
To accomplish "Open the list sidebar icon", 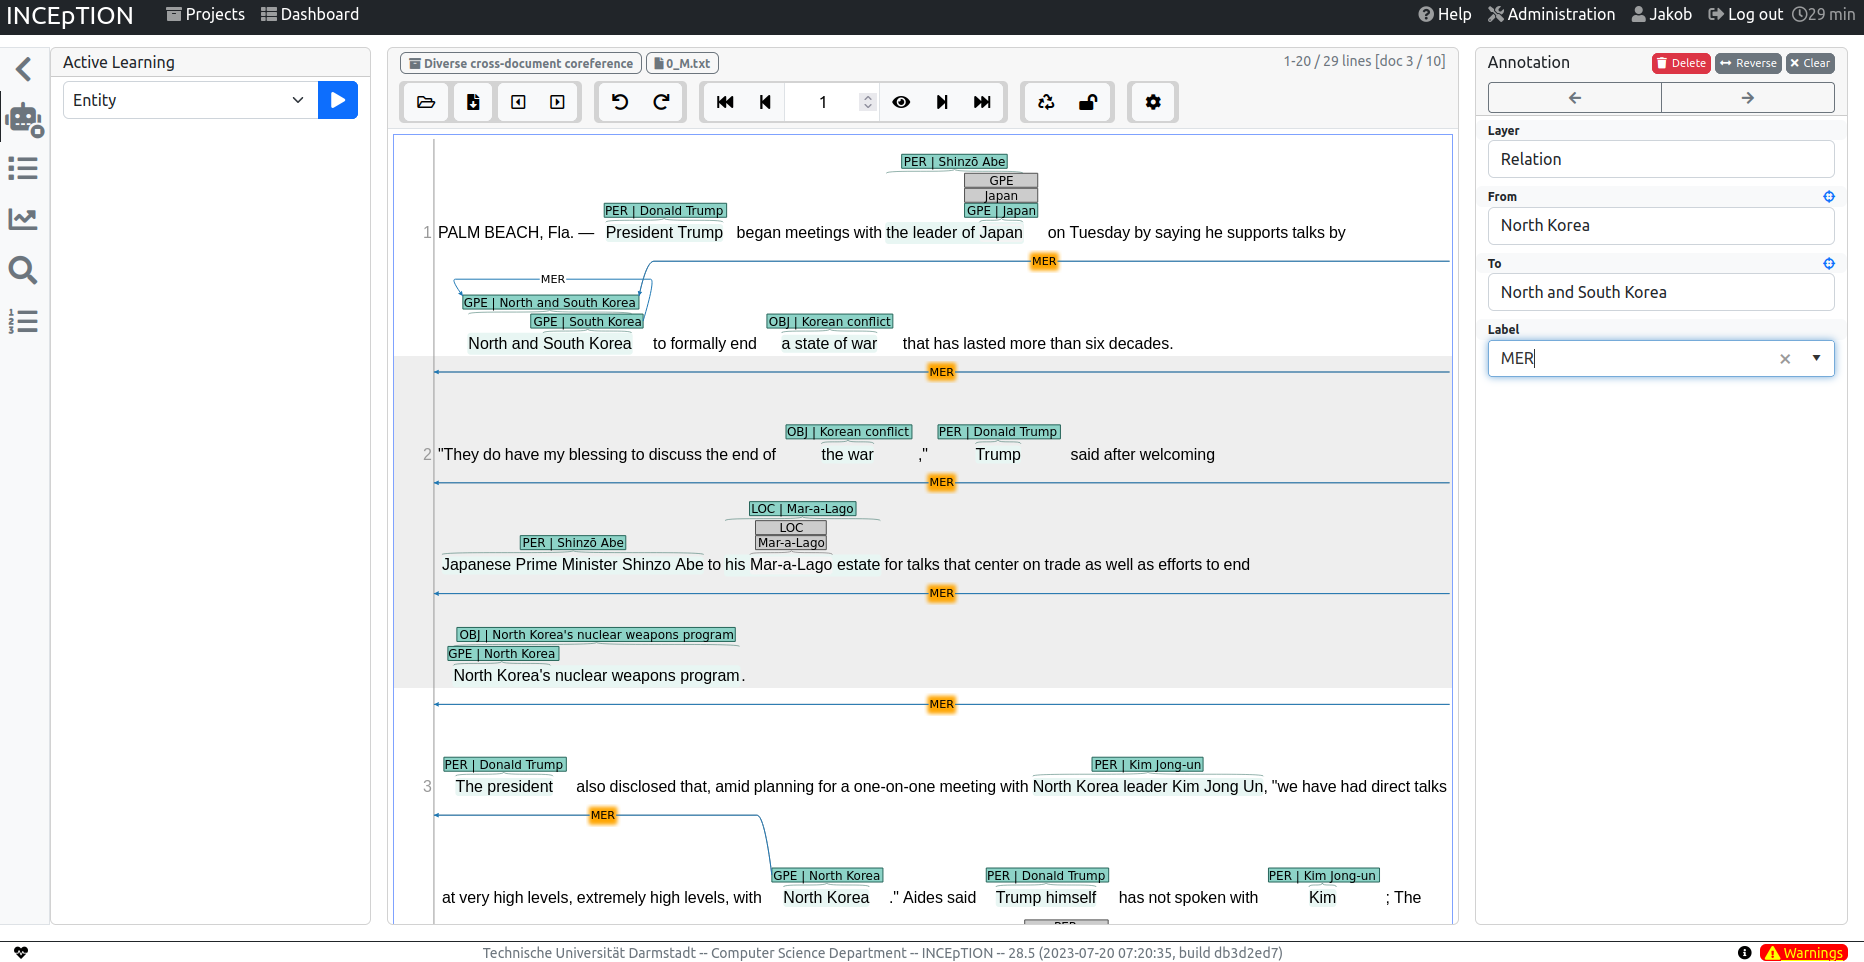I will pos(23,168).
